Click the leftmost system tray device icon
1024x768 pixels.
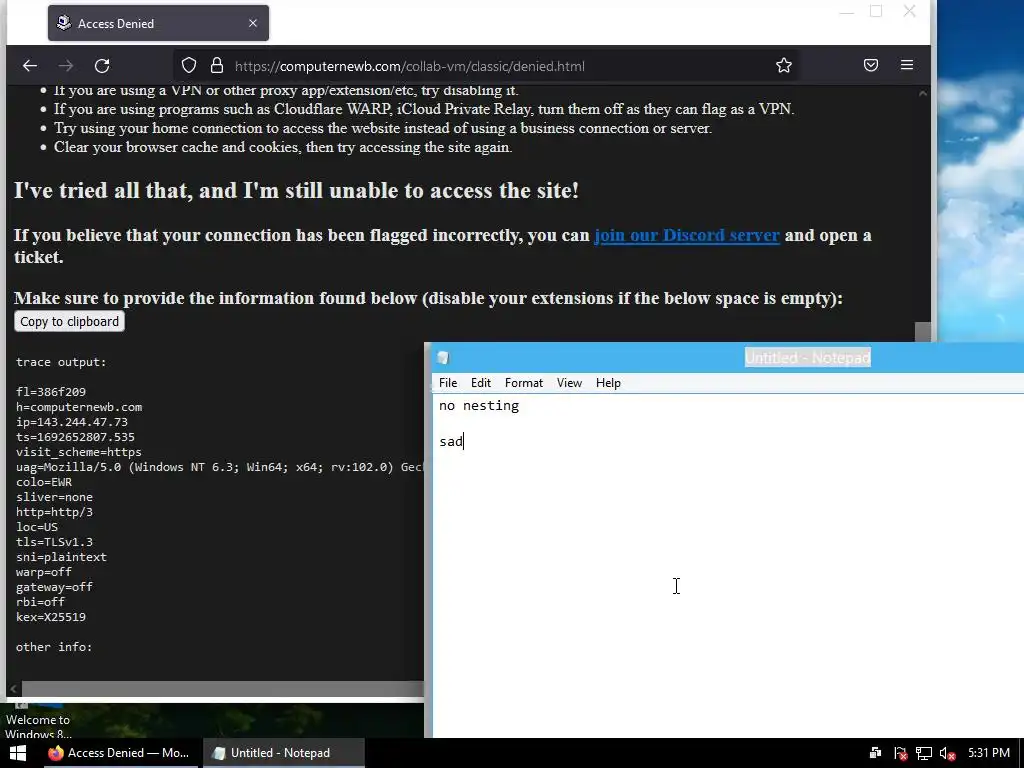point(876,753)
